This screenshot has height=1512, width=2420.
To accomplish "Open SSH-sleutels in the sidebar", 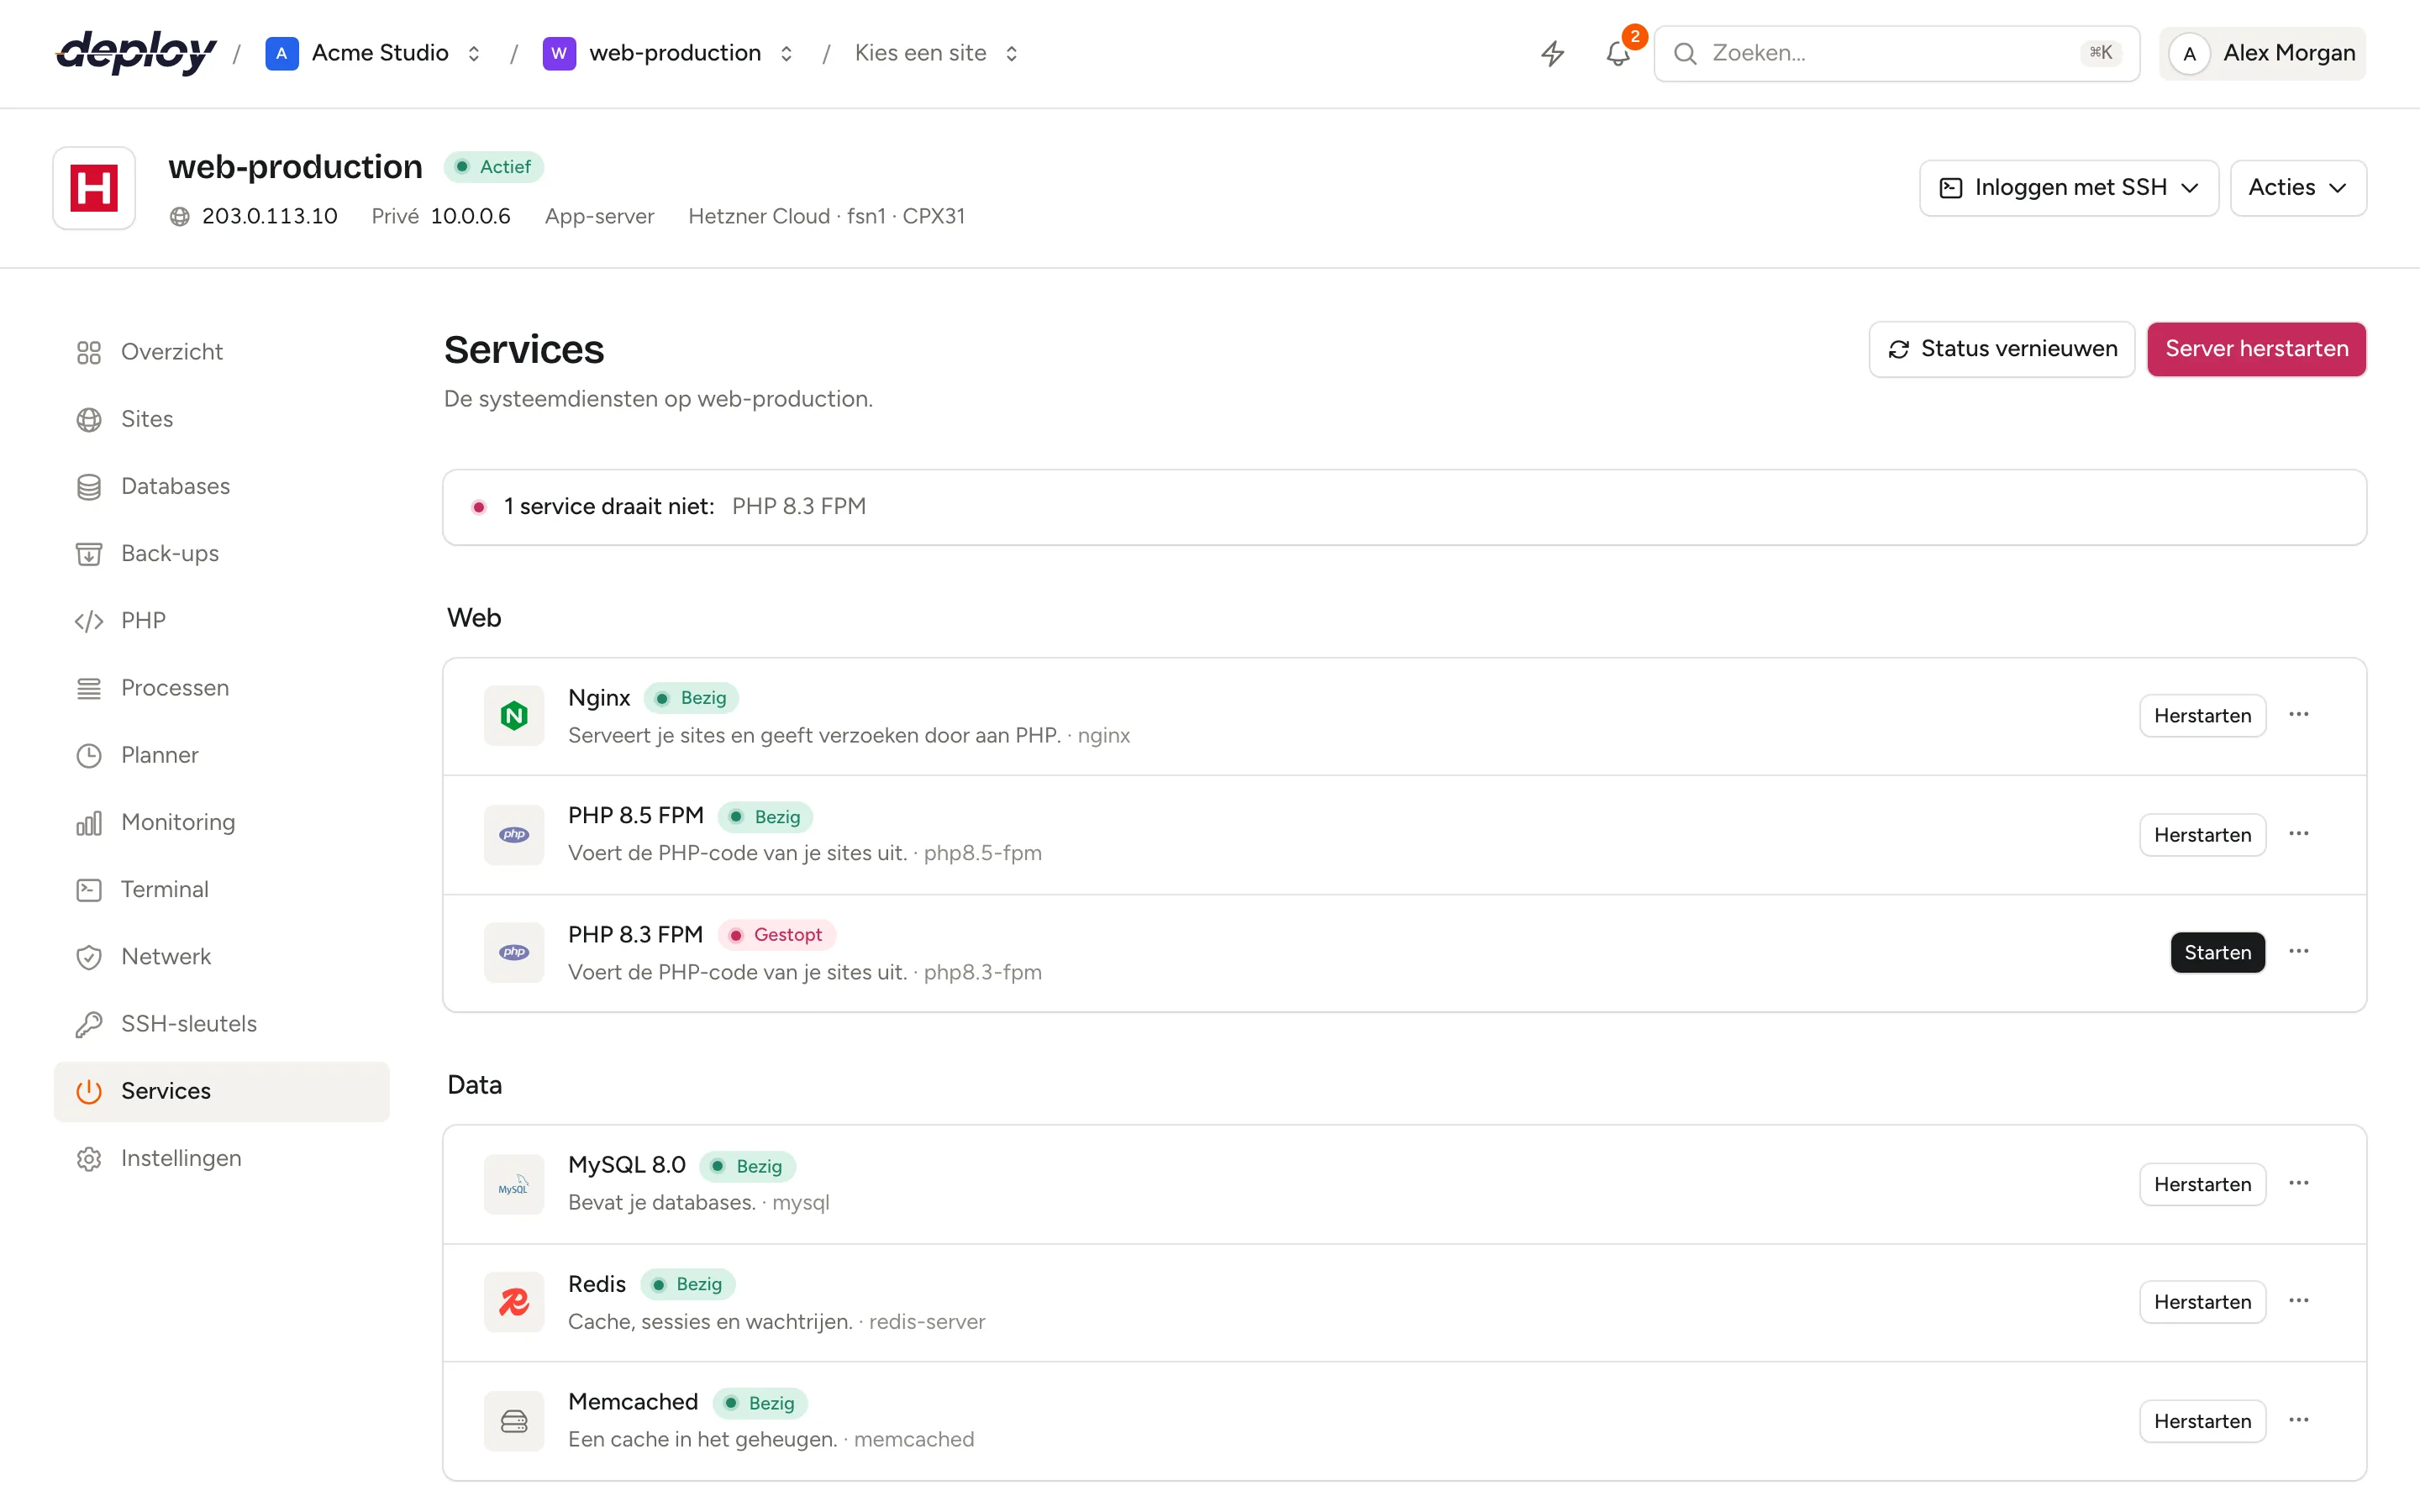I will (222, 1024).
